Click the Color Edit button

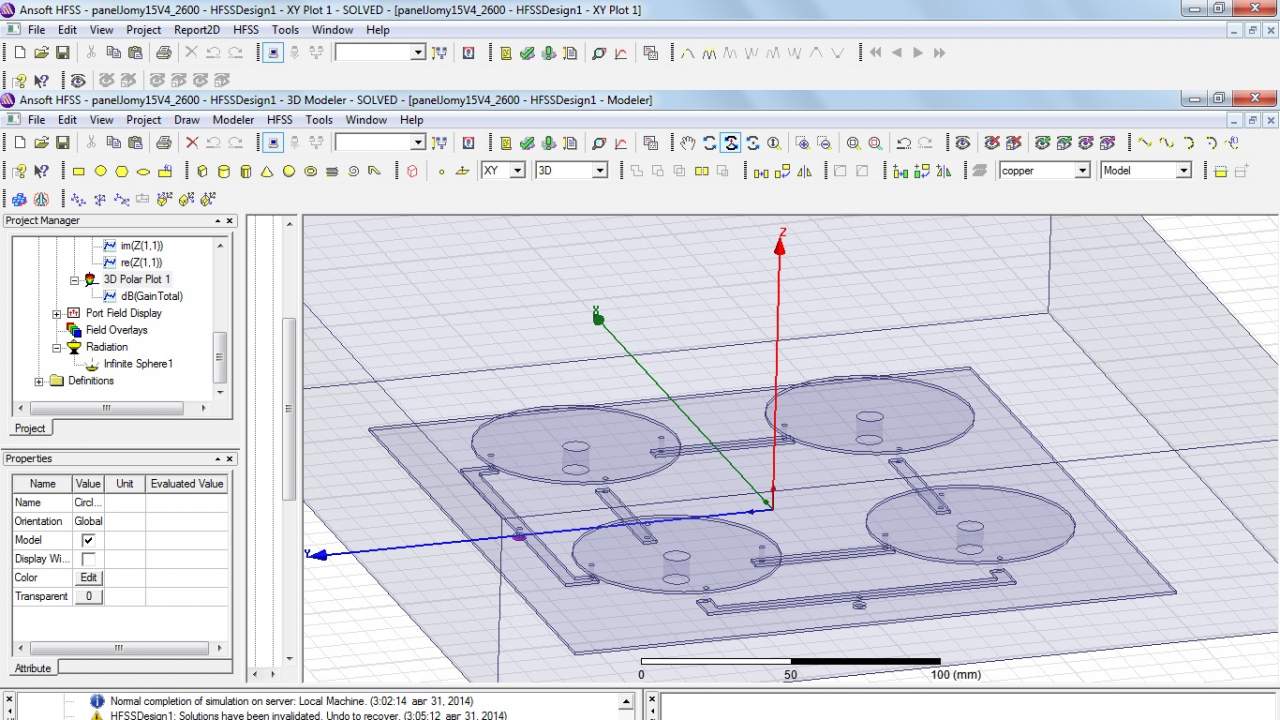pyautogui.click(x=88, y=578)
